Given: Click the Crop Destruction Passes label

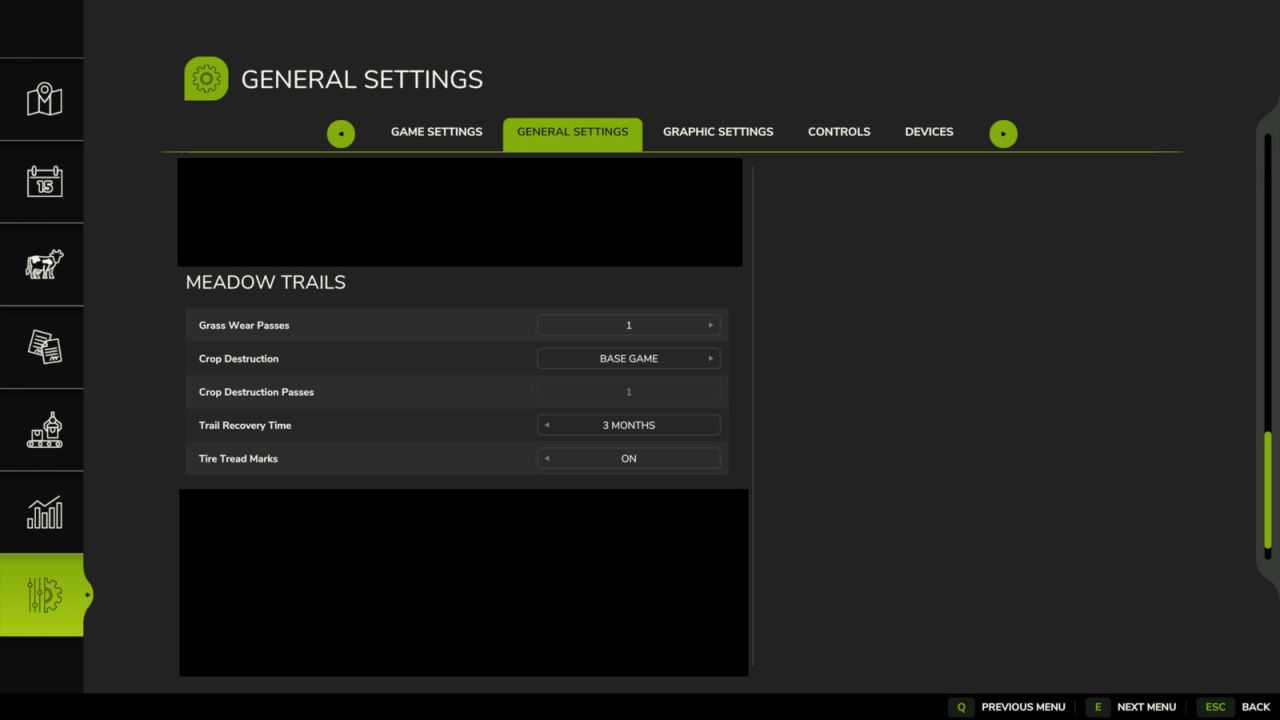Looking at the screenshot, I should coord(256,392).
